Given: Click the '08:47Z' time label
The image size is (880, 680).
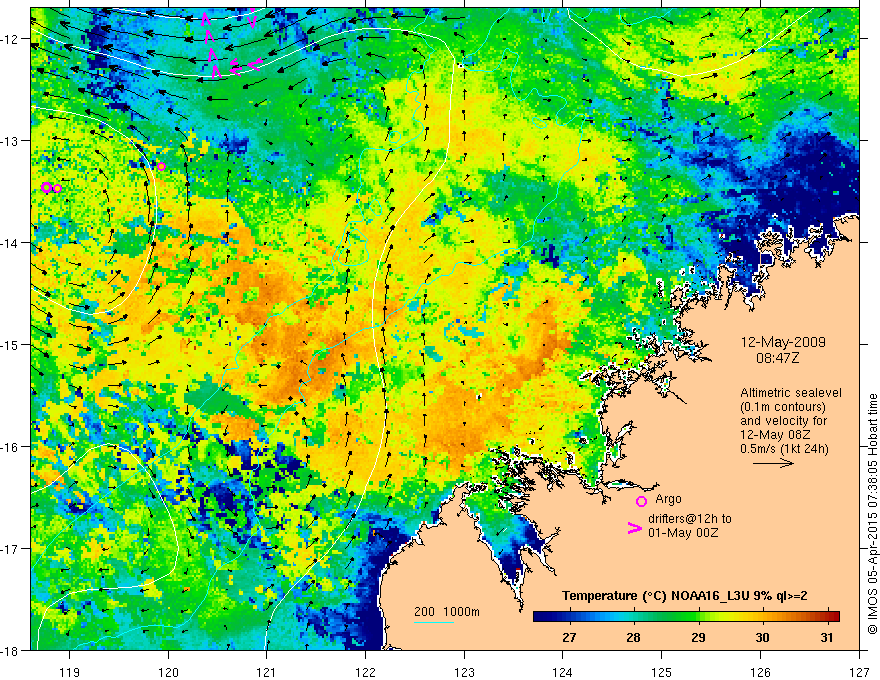Looking at the screenshot, I should pos(777,358).
